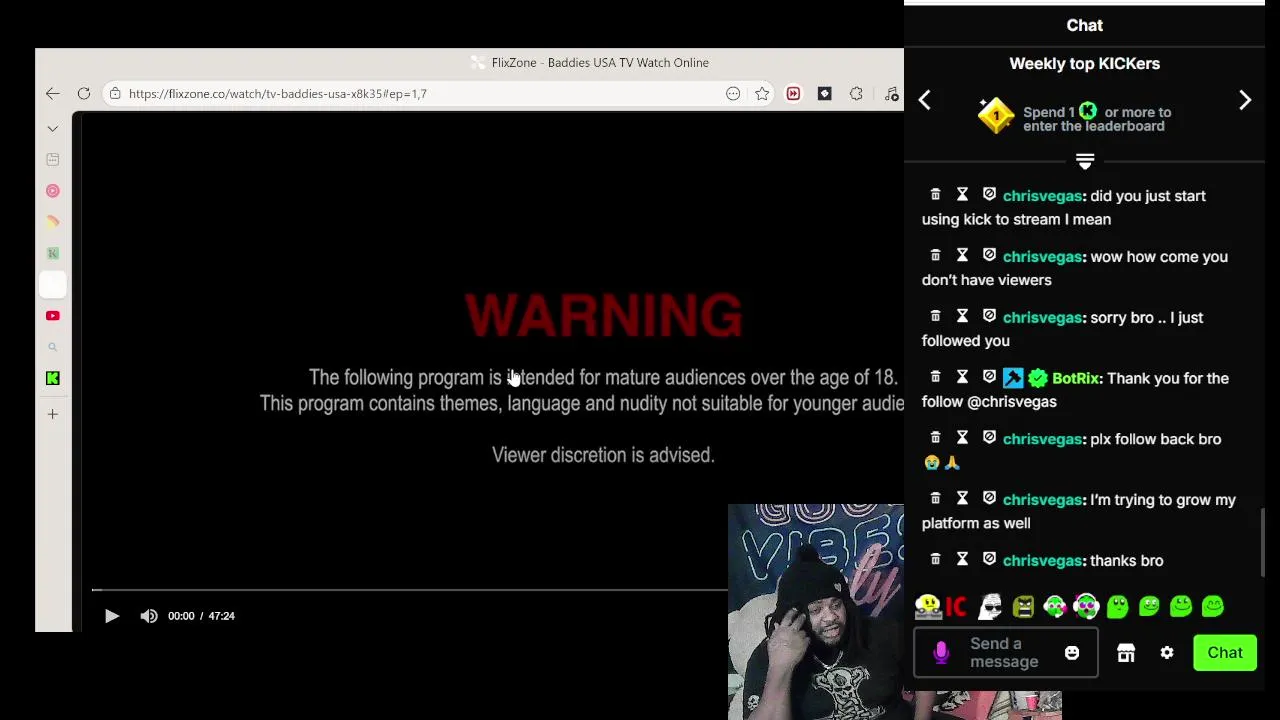
Task: Ban user on 'wow how come' message
Action: 989,256
